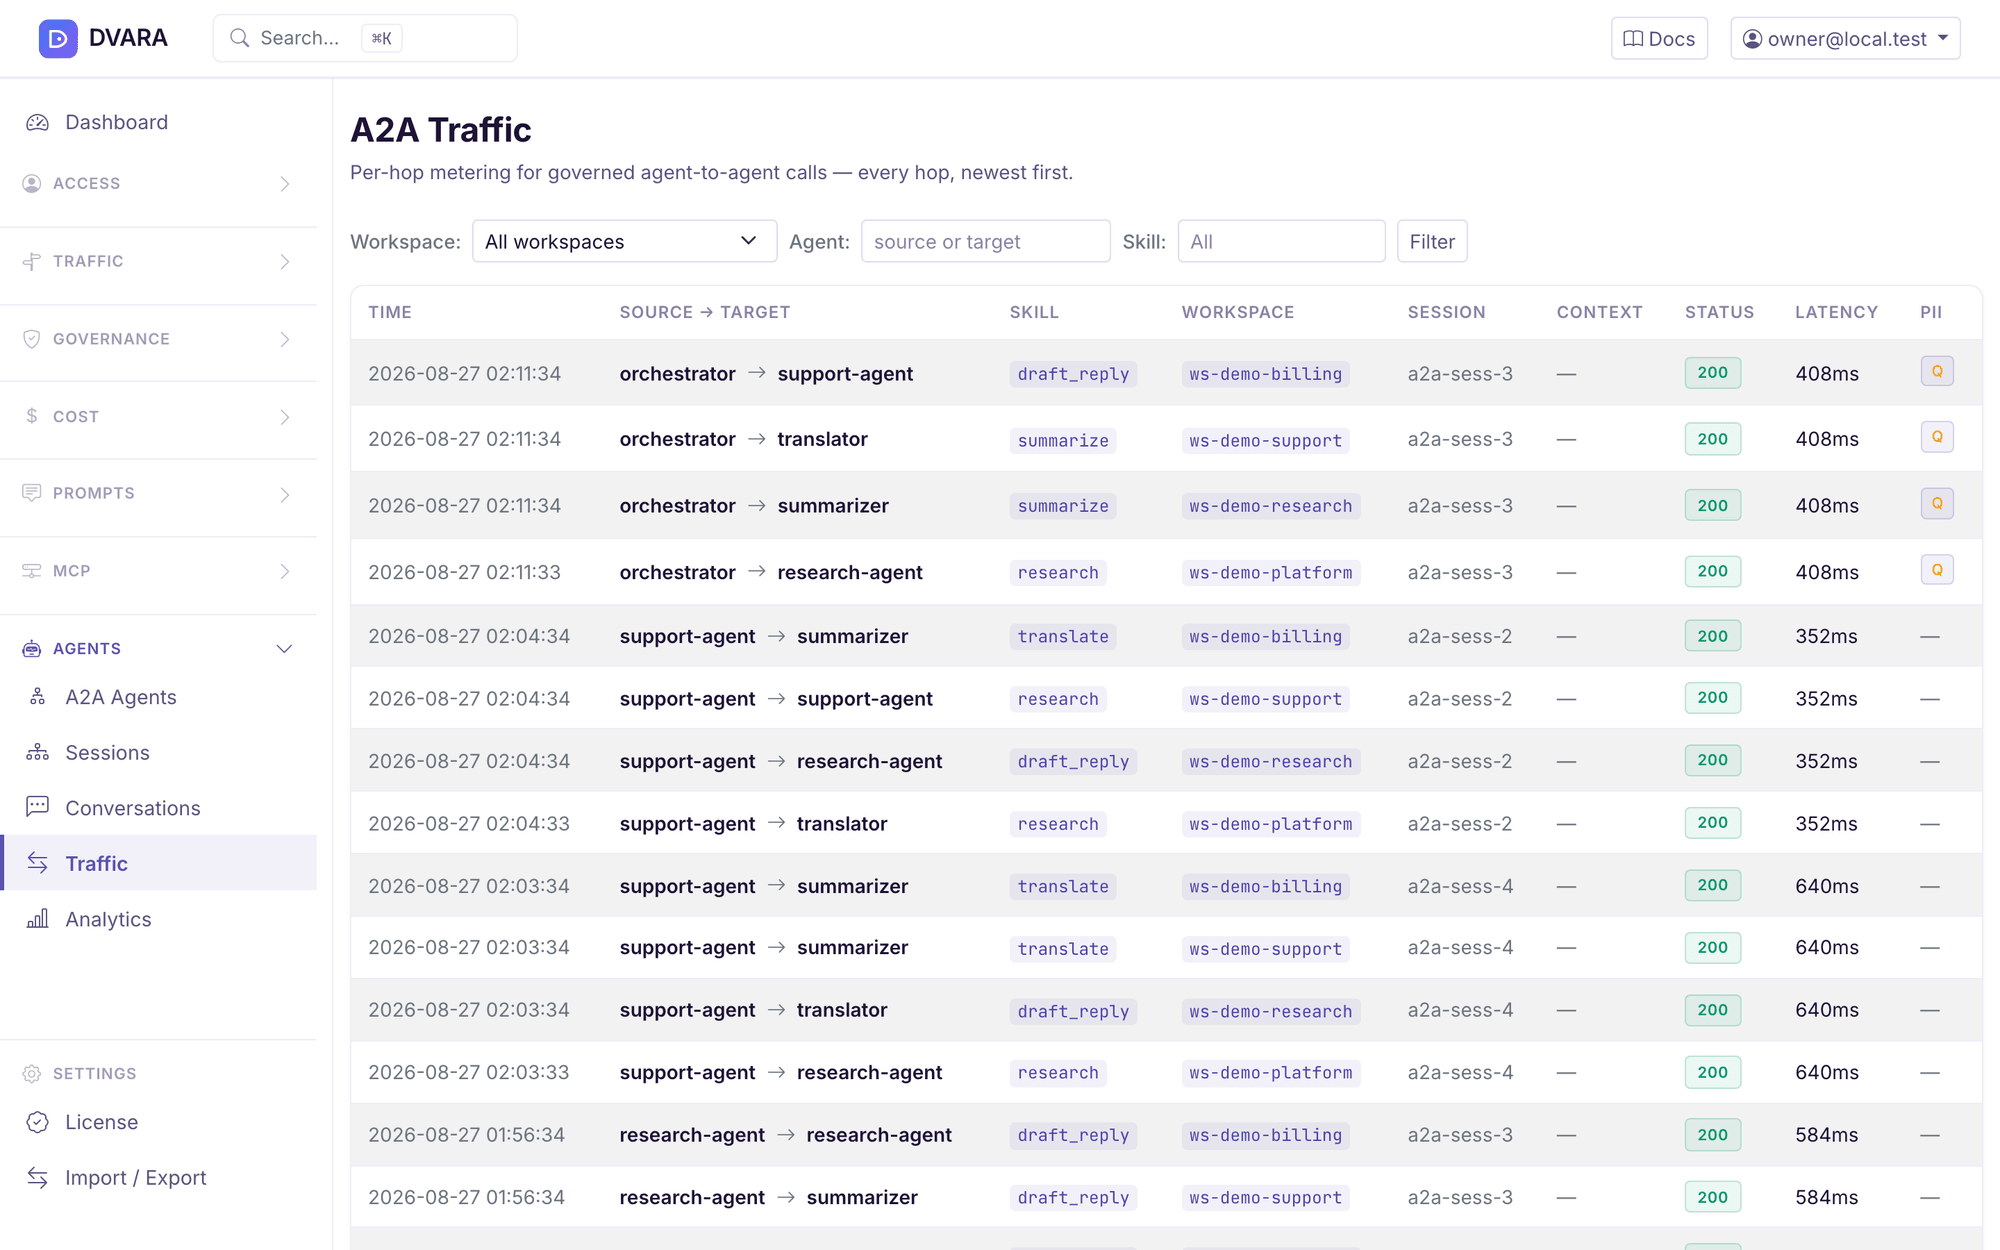Click the Governance shield icon
2000x1250 pixels.
click(x=32, y=339)
